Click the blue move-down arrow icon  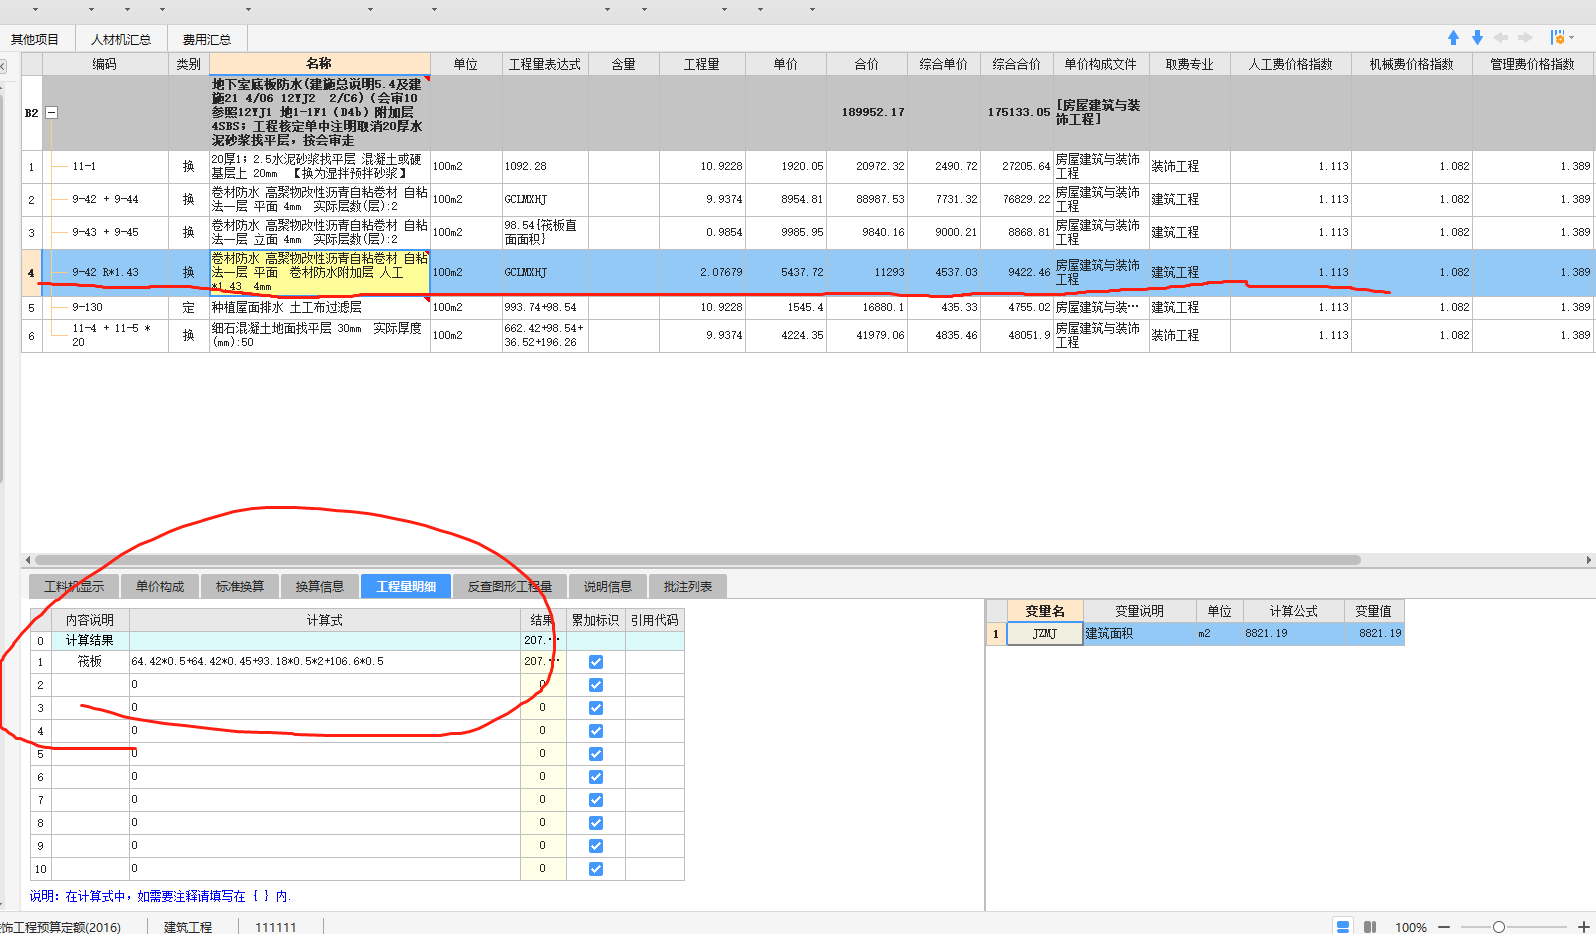[1477, 37]
